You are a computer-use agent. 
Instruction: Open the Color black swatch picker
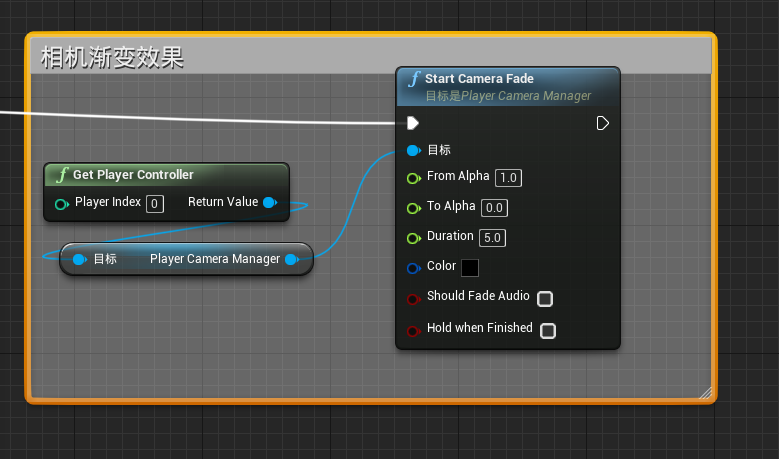pos(470,268)
